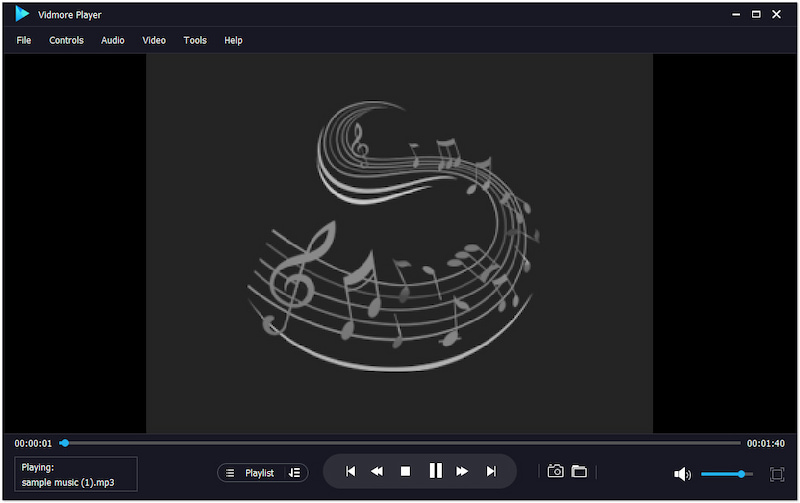Open the File menu
800x503 pixels.
coord(24,40)
